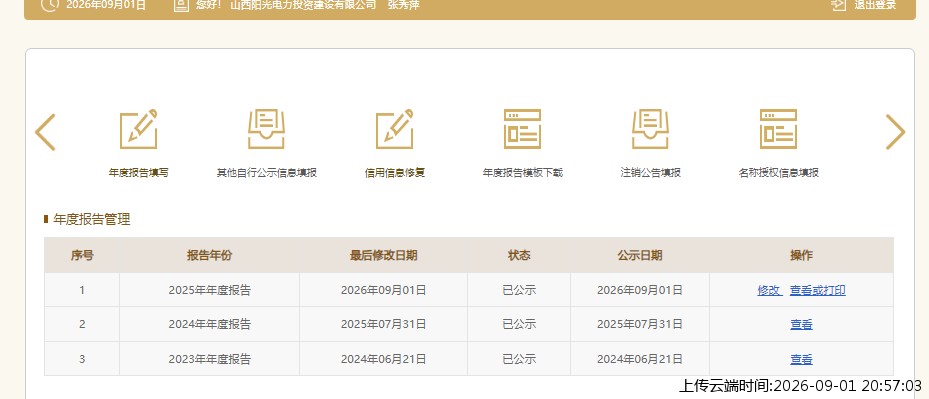
Task: Click 已公示 status in 2025 report row
Action: tap(519, 291)
